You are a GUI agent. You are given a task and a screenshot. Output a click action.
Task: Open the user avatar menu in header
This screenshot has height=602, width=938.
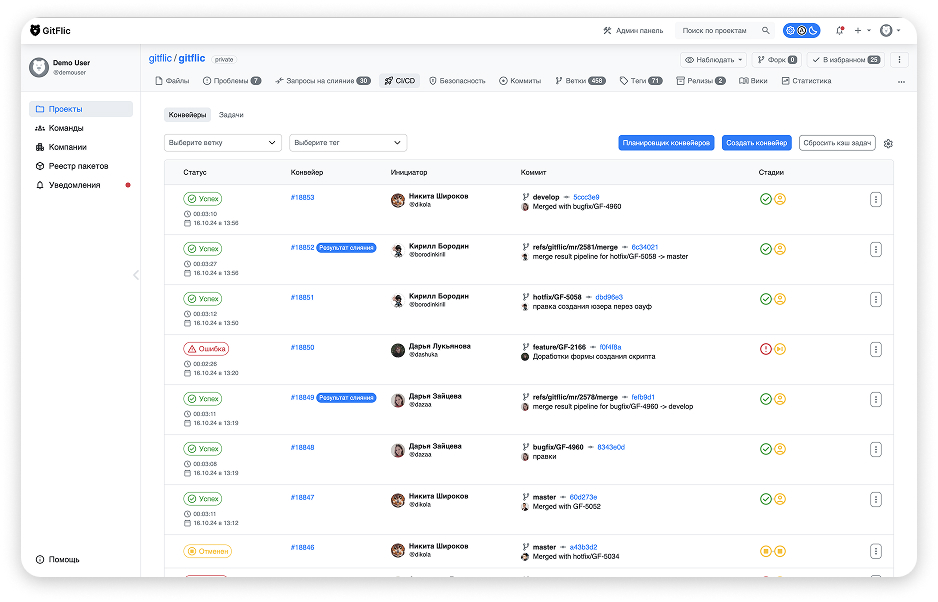pyautogui.click(x=890, y=31)
